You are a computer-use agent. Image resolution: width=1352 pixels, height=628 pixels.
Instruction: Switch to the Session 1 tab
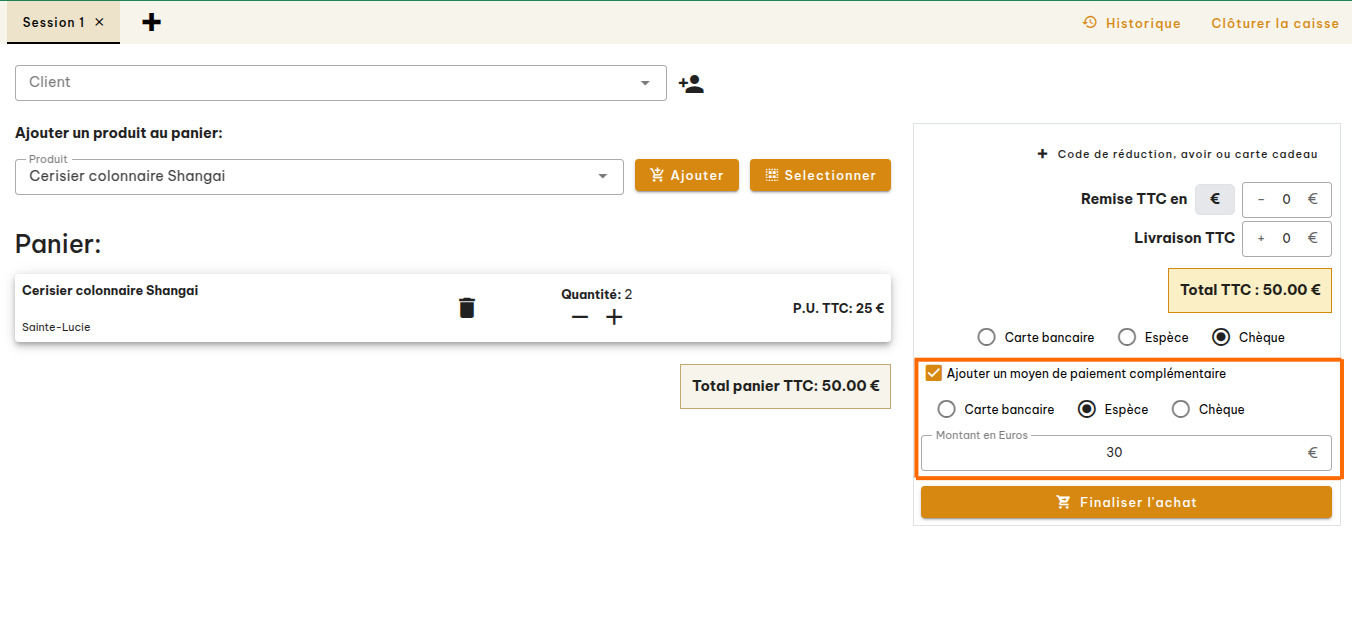point(55,21)
